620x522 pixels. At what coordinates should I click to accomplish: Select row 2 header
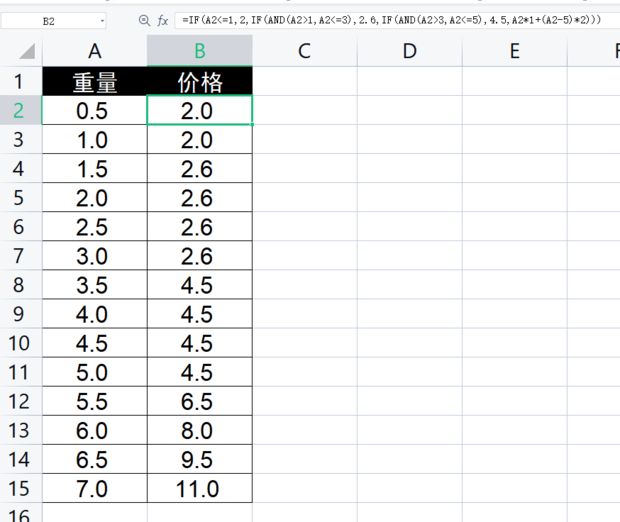(21, 110)
